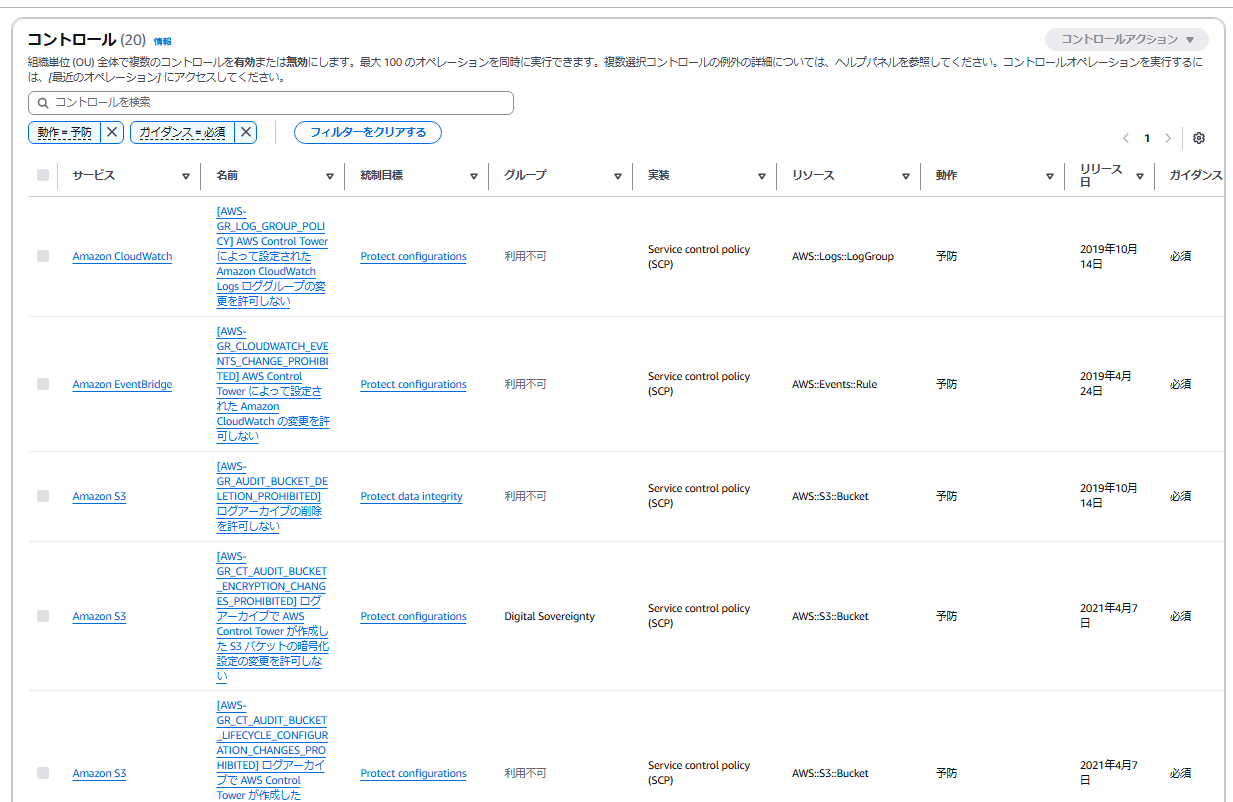Screen dimensions: 1233x802
Task: Sort by グループ column arrow
Action: click(x=618, y=176)
